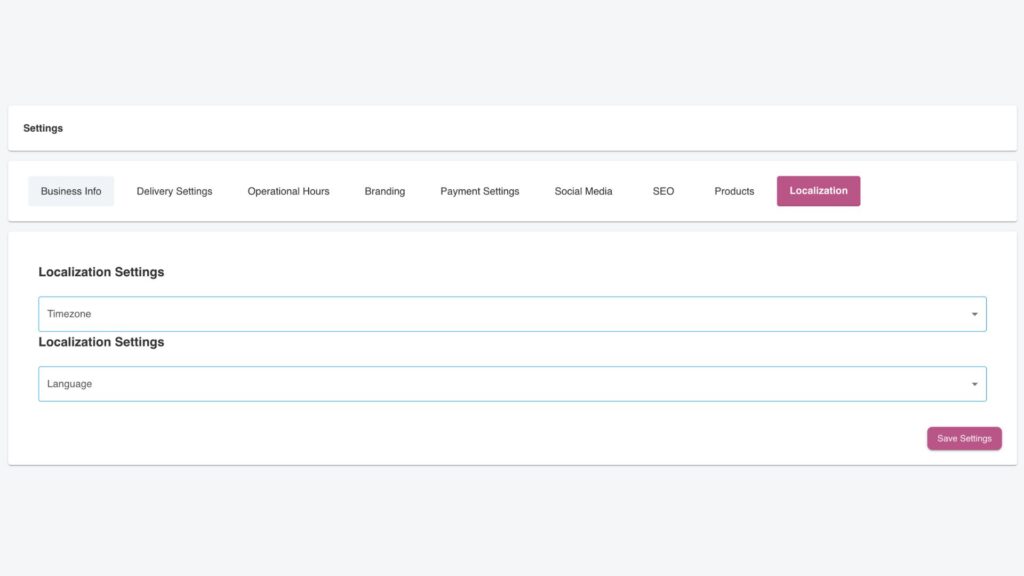This screenshot has width=1024, height=576.
Task: Expand the Timezone select field
Action: 500,314
